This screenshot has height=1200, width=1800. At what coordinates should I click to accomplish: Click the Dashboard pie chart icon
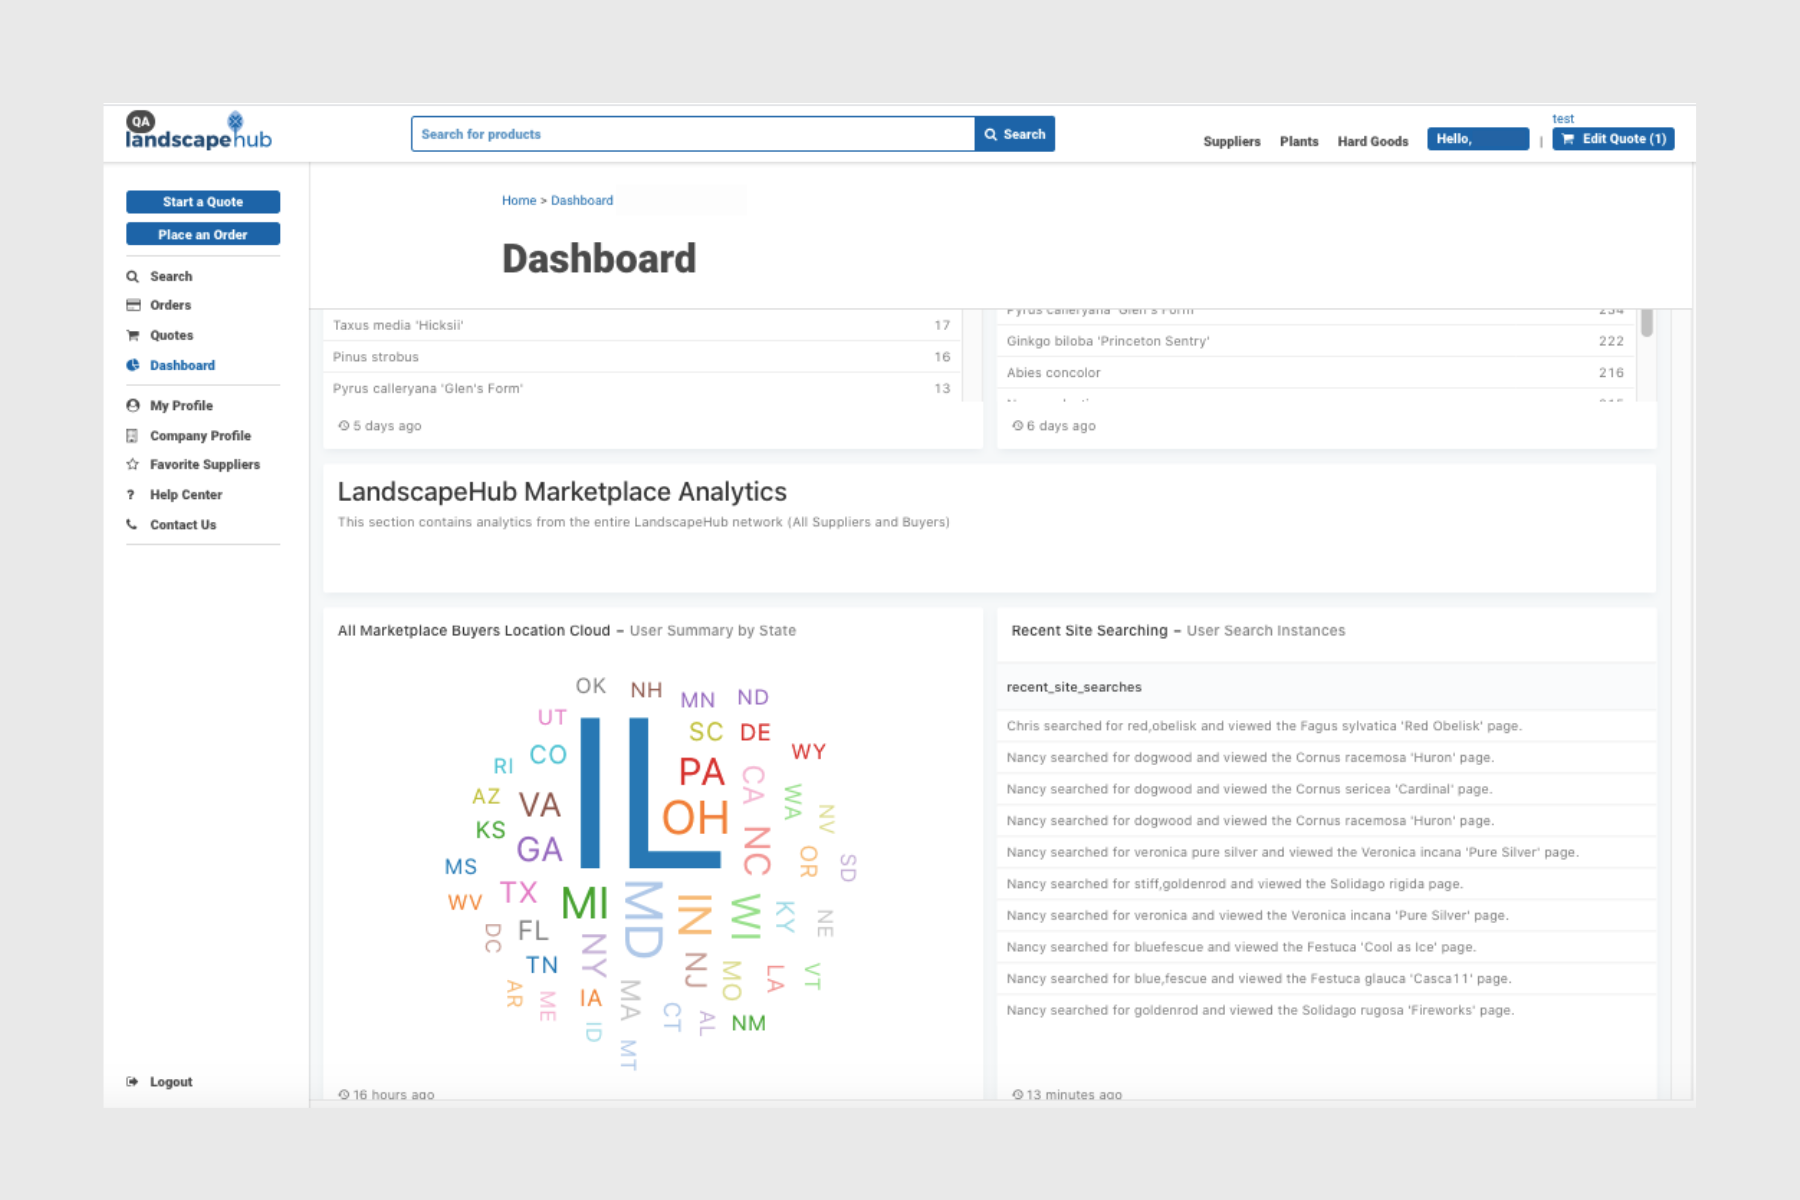pyautogui.click(x=132, y=366)
